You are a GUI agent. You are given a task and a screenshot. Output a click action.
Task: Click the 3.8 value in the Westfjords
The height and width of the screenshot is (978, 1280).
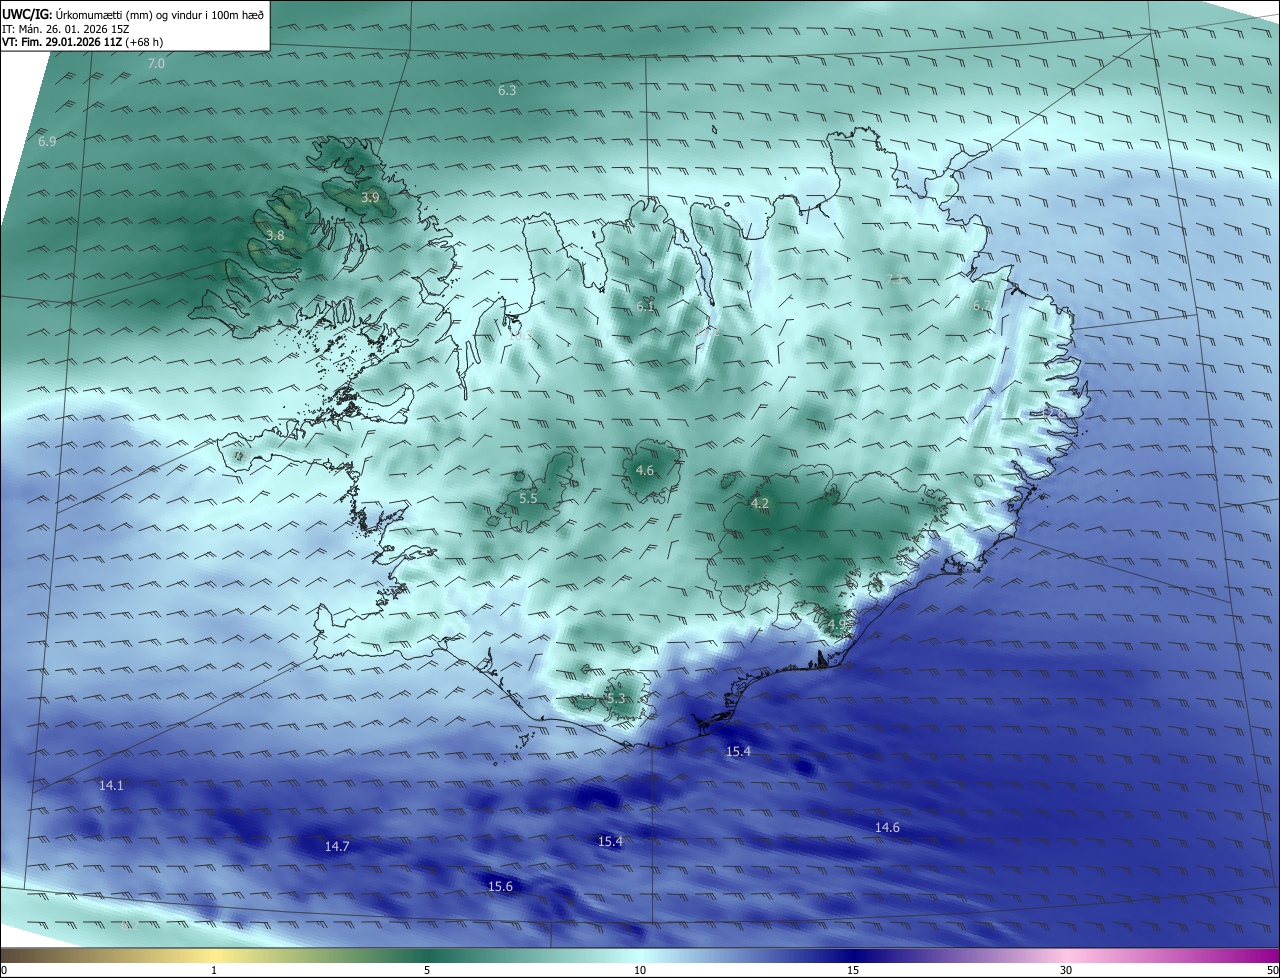276,236
